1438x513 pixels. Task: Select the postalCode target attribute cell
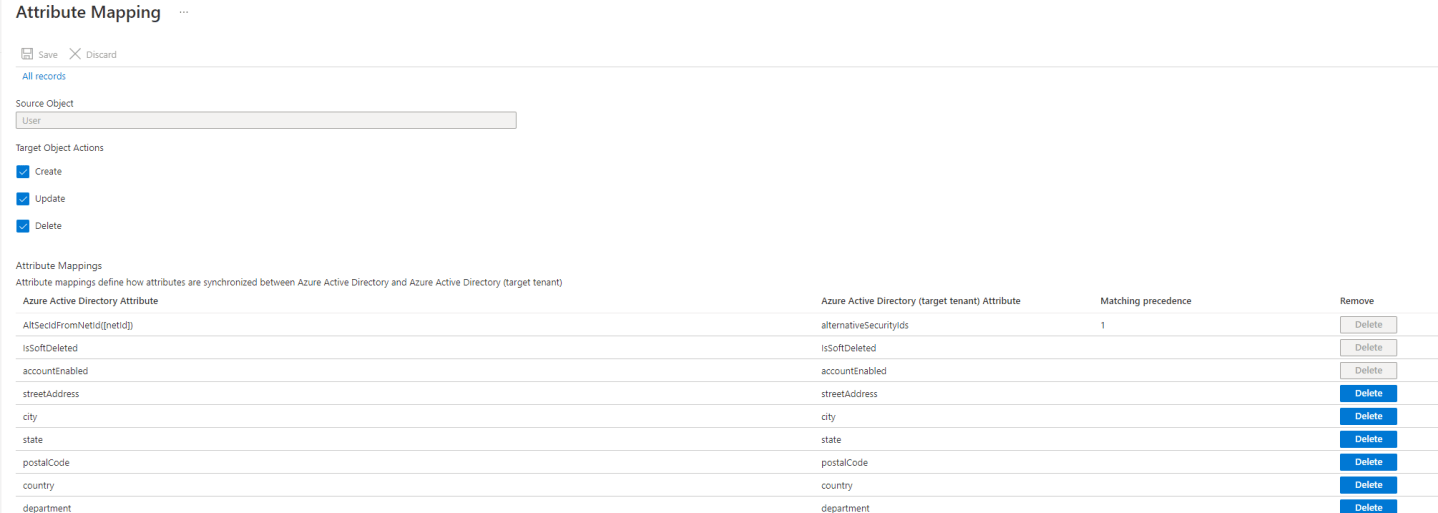844,463
